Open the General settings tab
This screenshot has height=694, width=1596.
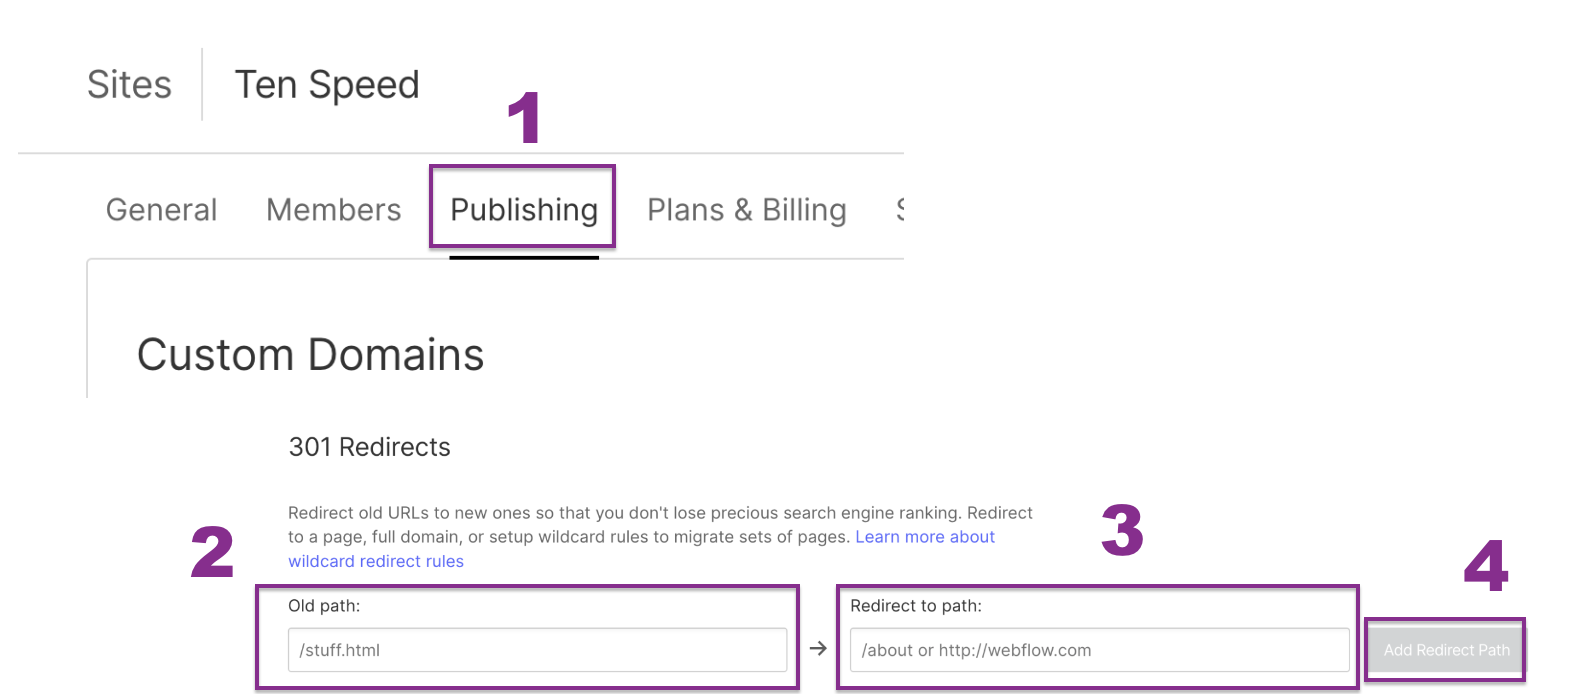pos(161,210)
